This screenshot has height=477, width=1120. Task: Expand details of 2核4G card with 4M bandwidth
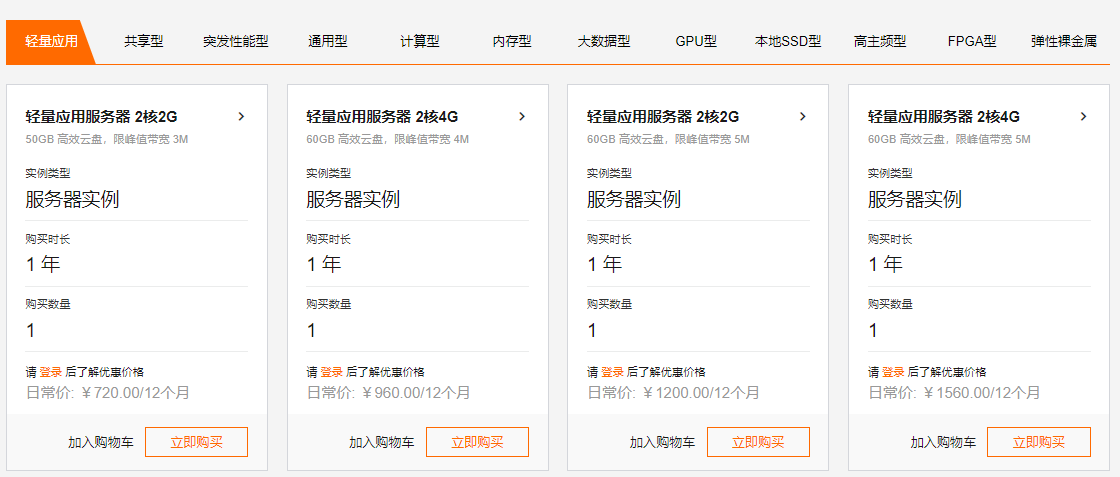522,116
